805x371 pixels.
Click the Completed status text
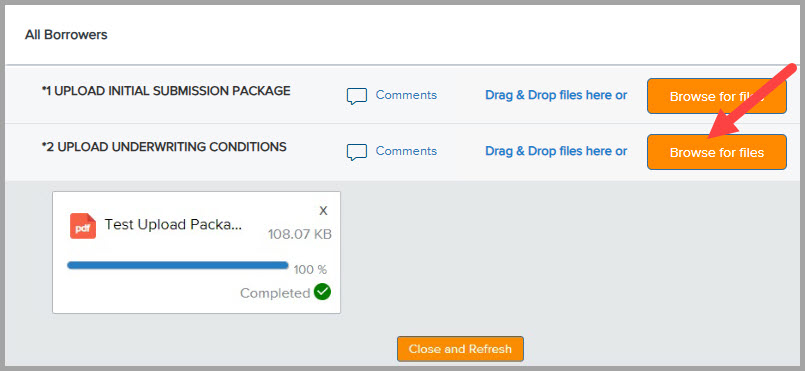275,293
